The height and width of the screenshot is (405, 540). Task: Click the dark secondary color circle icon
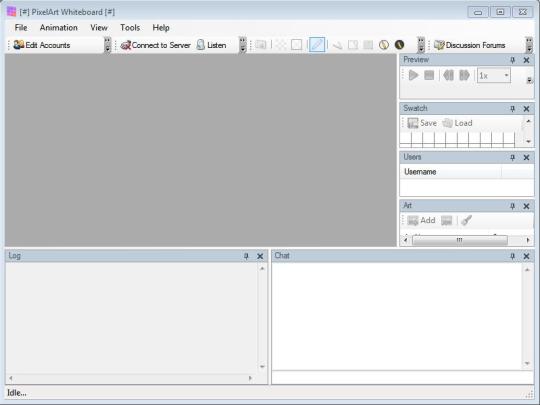[x=399, y=44]
